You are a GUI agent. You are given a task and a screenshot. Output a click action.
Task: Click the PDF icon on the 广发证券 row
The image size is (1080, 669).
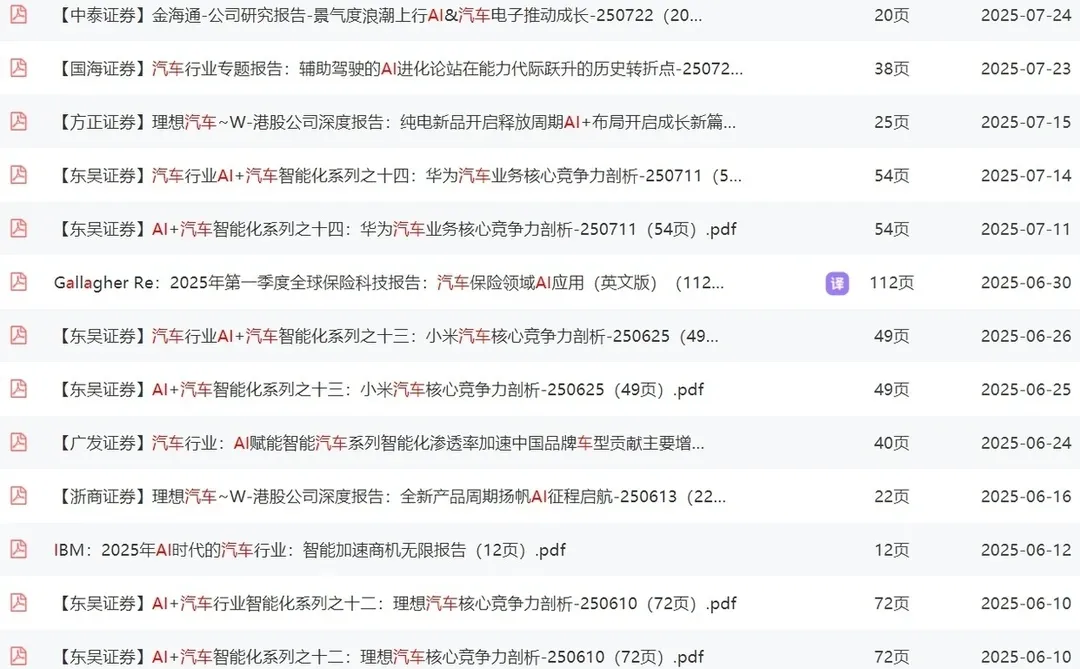(17, 443)
